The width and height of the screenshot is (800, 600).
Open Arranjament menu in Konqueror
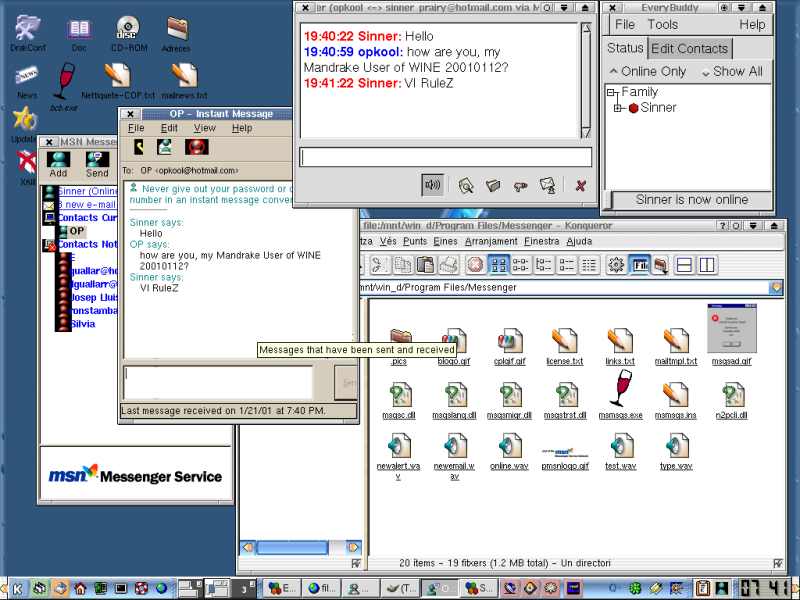tap(491, 241)
